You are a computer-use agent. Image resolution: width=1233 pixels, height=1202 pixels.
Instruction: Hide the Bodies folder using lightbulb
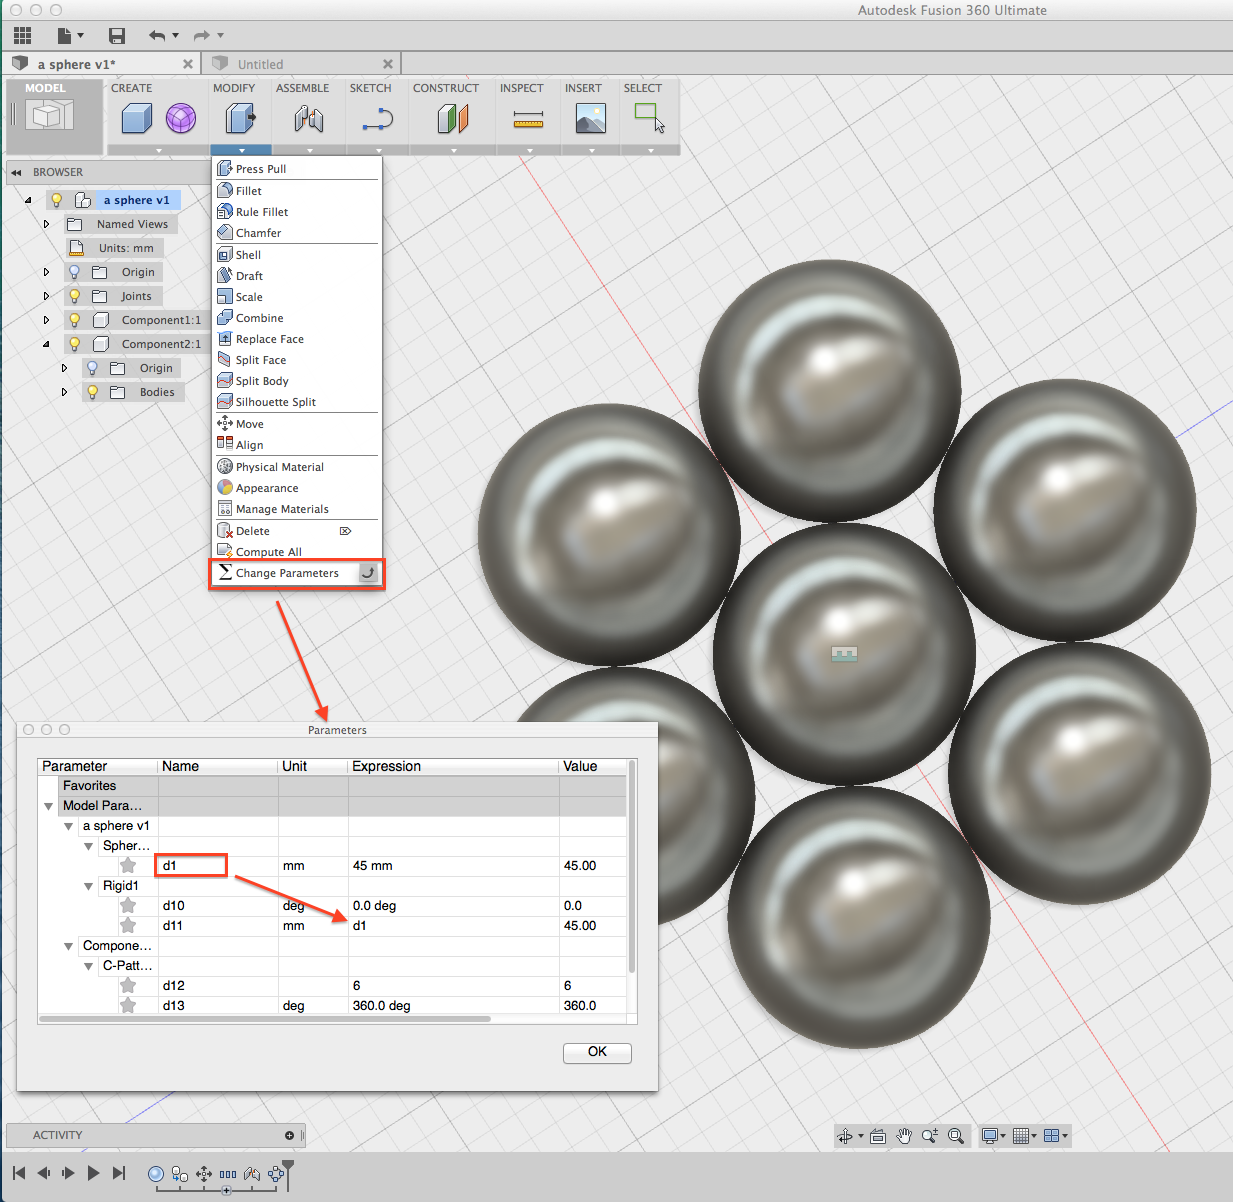(x=92, y=392)
